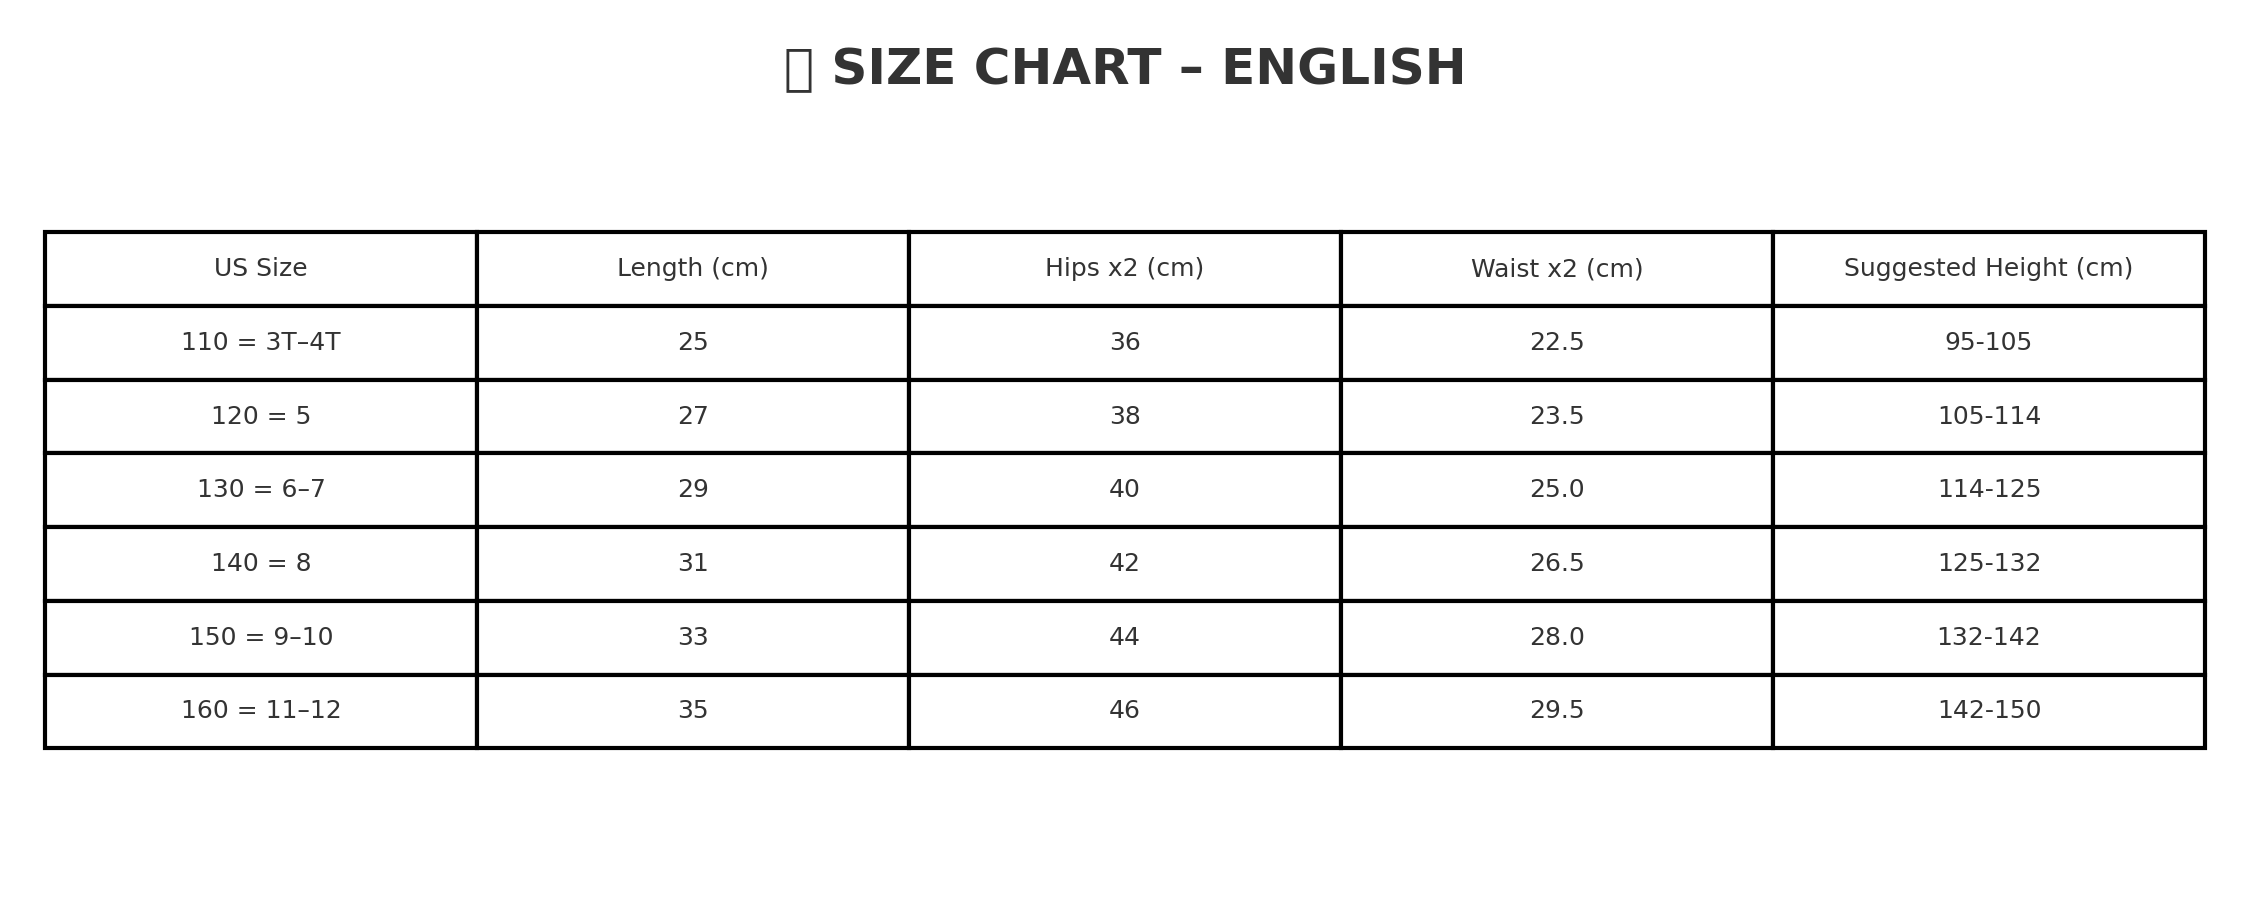Select the Hips x2 (cm) header cell

tap(1124, 269)
